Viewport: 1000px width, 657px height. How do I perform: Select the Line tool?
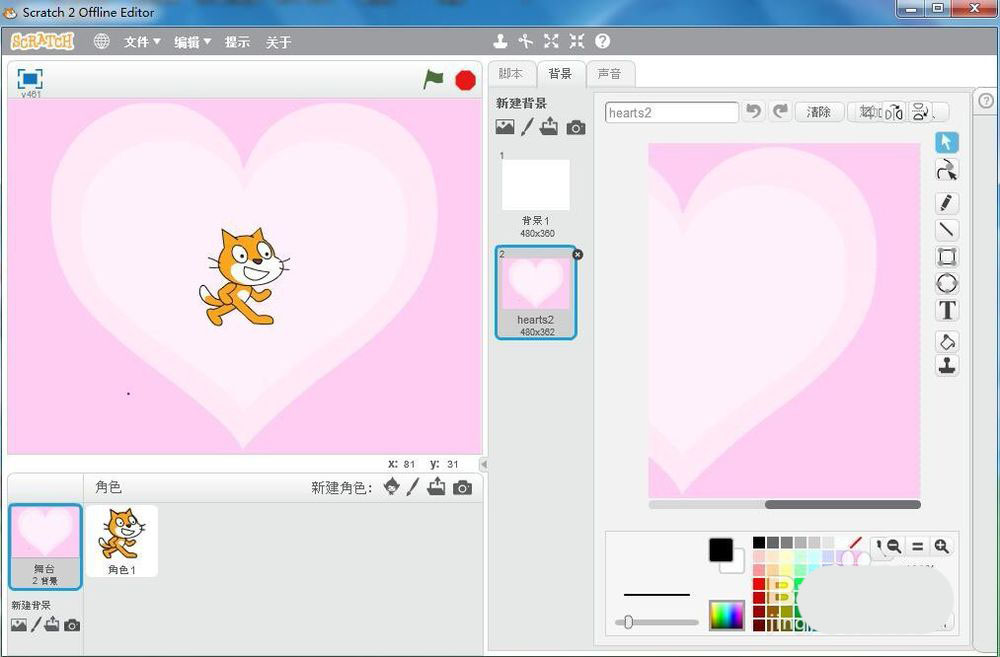pyautogui.click(x=946, y=230)
